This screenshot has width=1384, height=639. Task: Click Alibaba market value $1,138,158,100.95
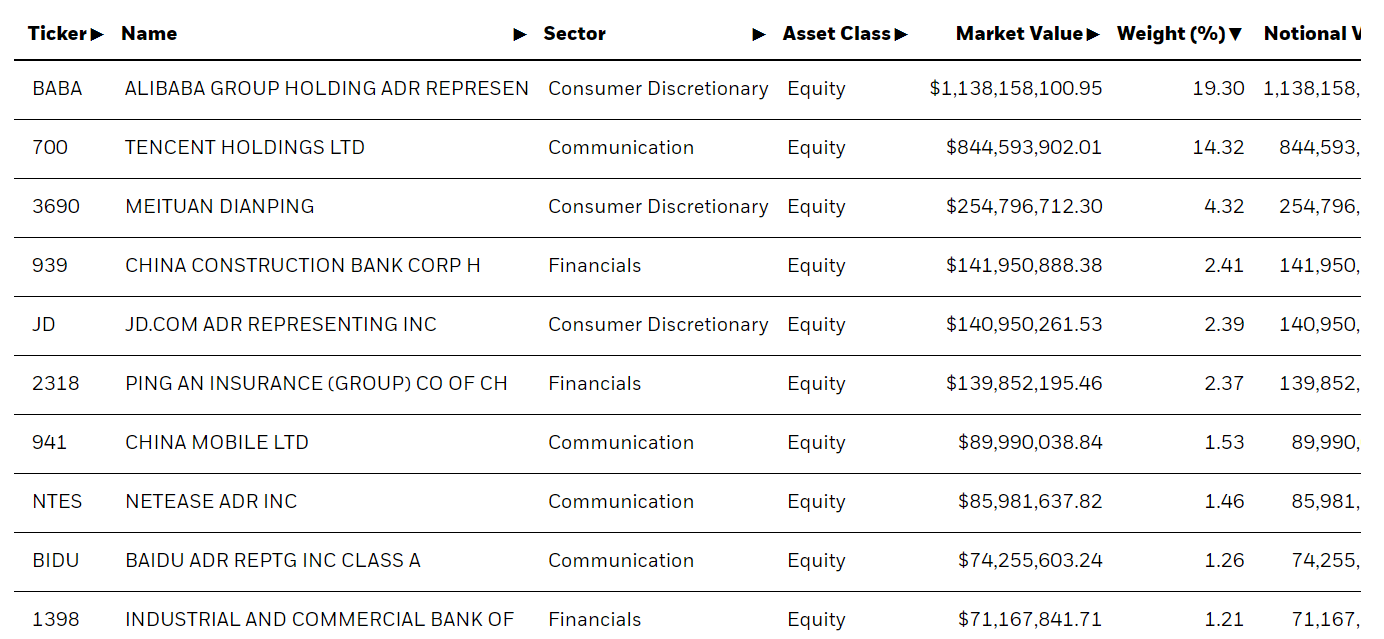[x=1016, y=89]
